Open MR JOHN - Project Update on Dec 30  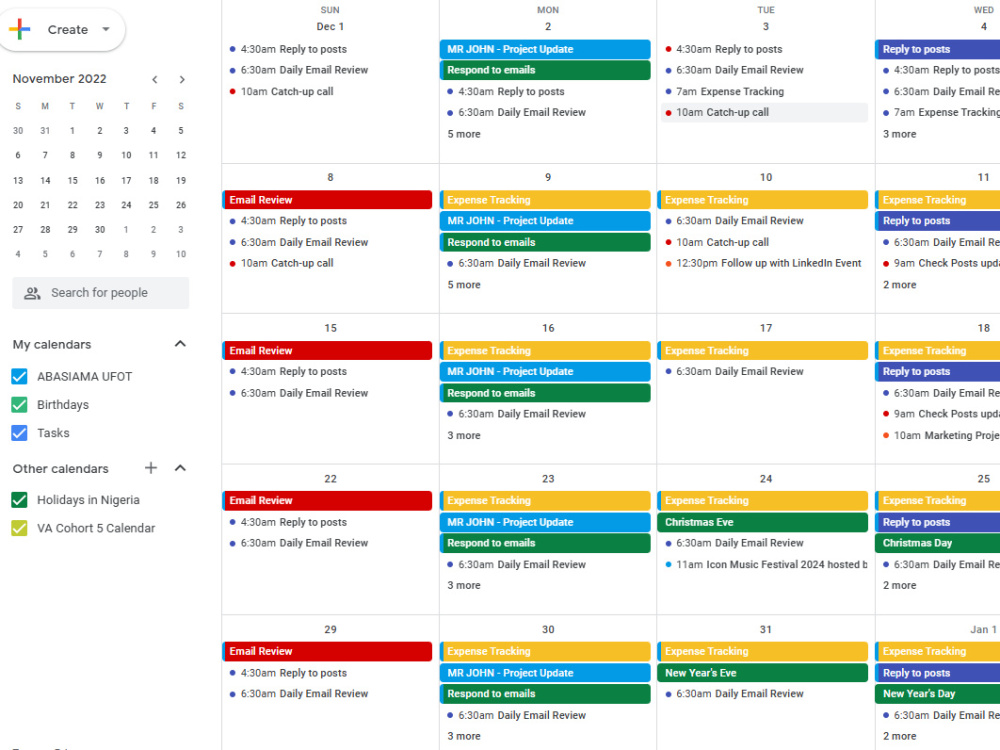coord(545,673)
